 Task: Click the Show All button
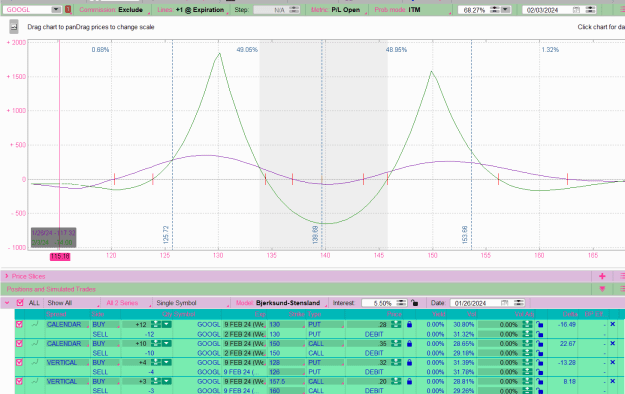[60, 303]
